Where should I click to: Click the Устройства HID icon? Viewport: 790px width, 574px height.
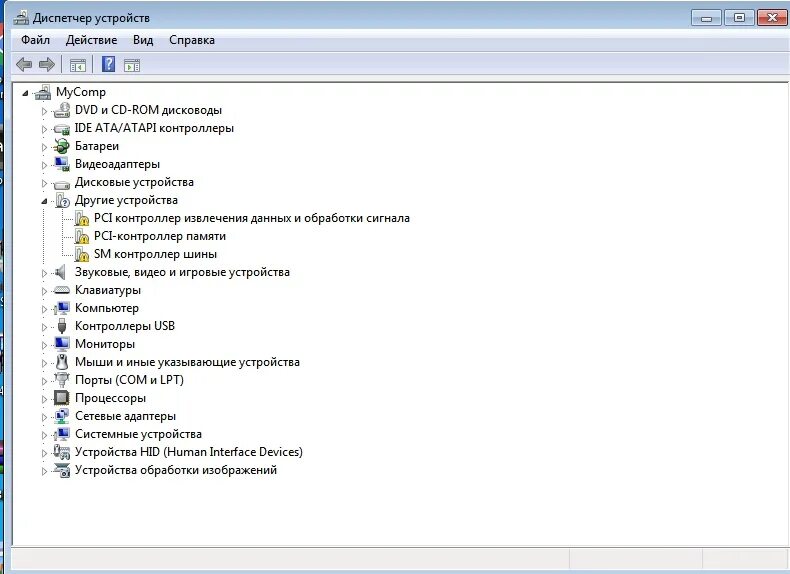click(x=61, y=452)
